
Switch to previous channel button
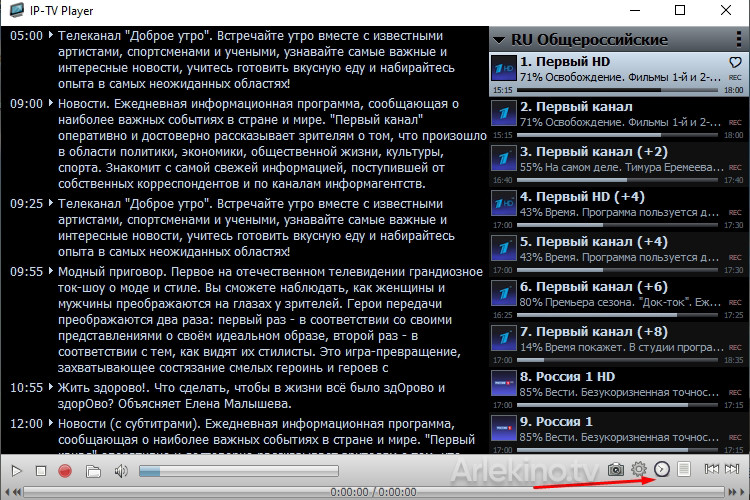(712, 469)
